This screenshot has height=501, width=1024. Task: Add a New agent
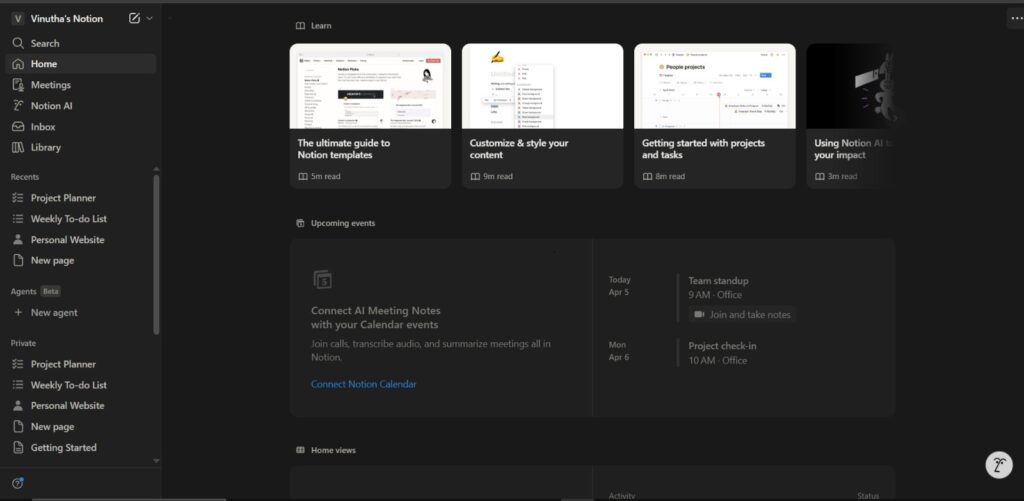pyautogui.click(x=53, y=313)
